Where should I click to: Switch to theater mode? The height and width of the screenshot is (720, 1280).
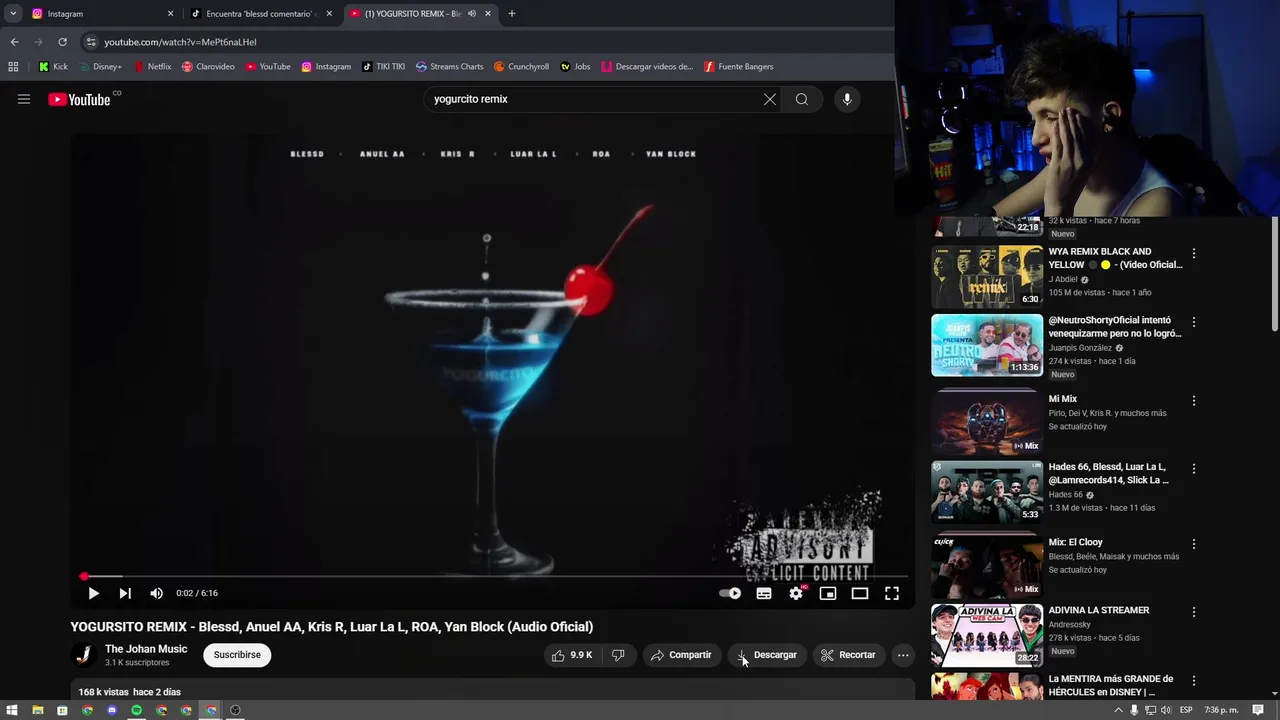click(860, 593)
